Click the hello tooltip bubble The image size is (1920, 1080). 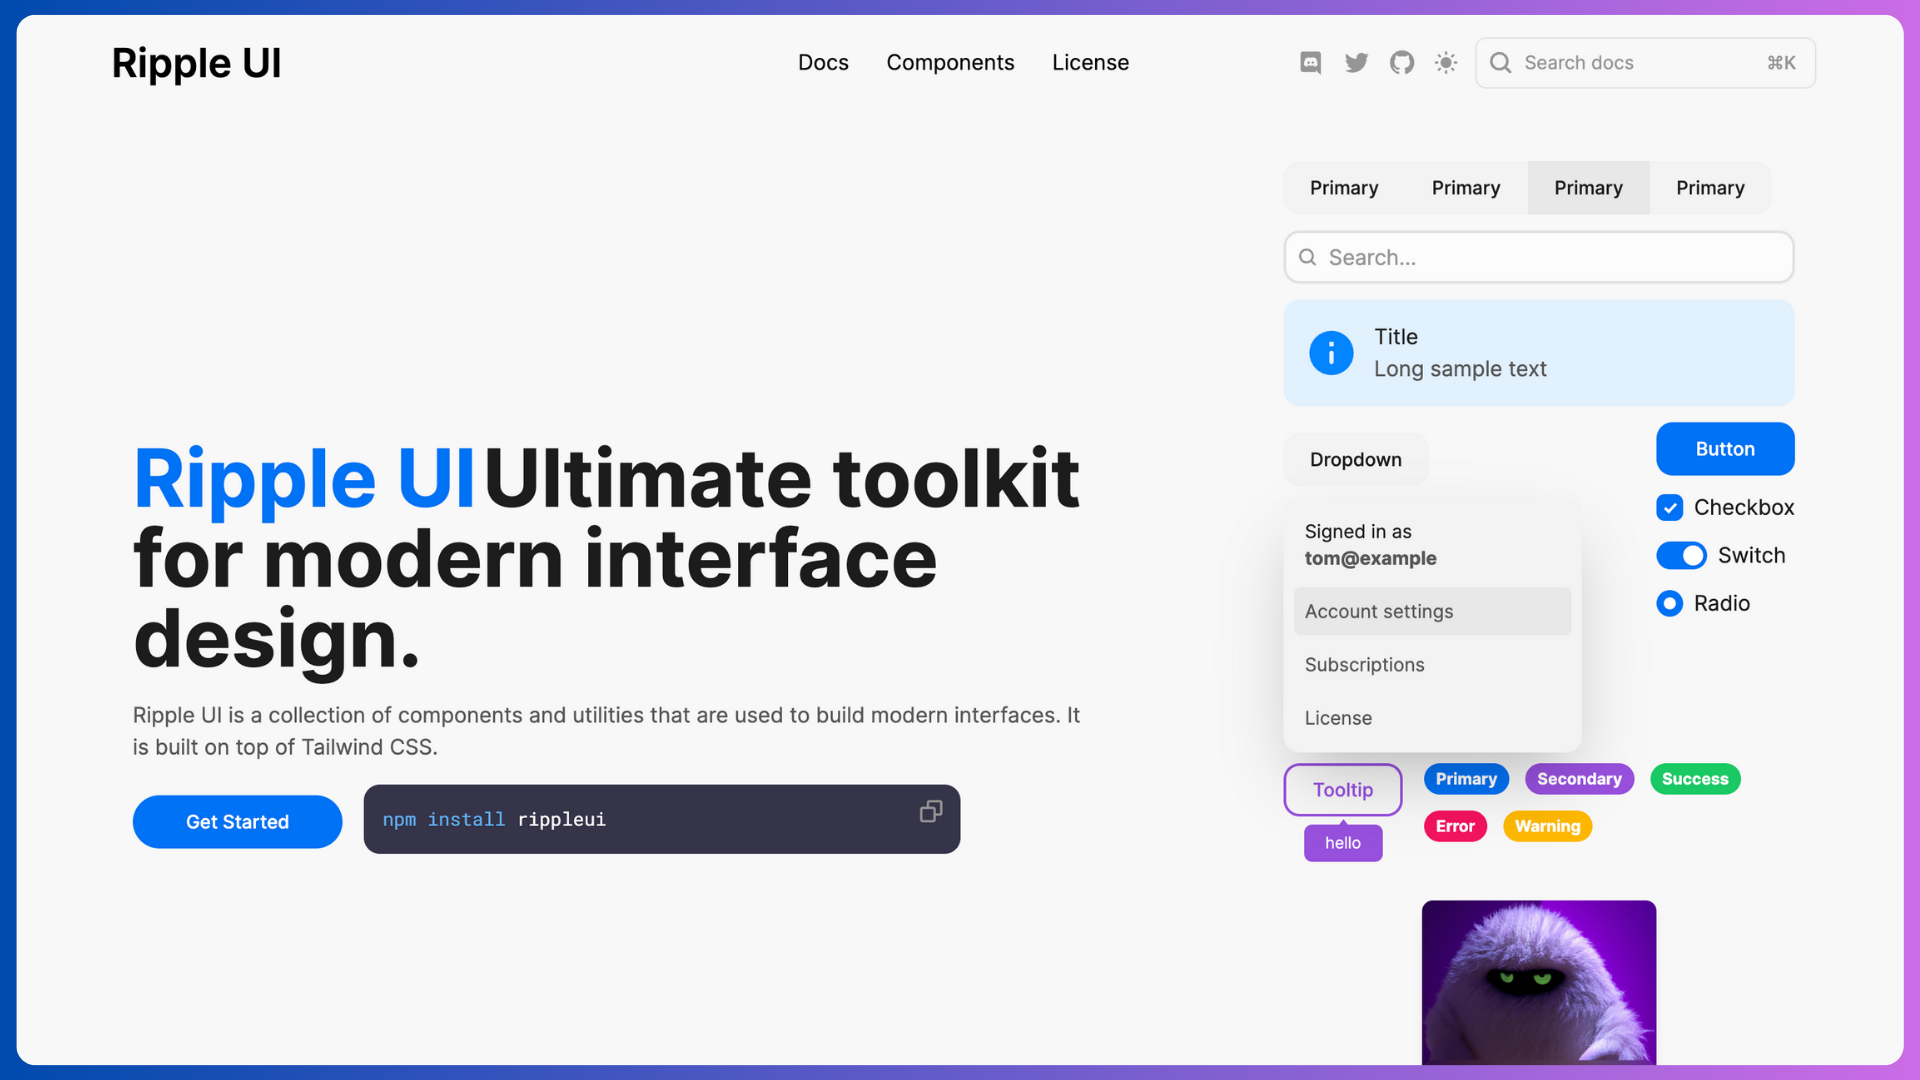pyautogui.click(x=1342, y=843)
